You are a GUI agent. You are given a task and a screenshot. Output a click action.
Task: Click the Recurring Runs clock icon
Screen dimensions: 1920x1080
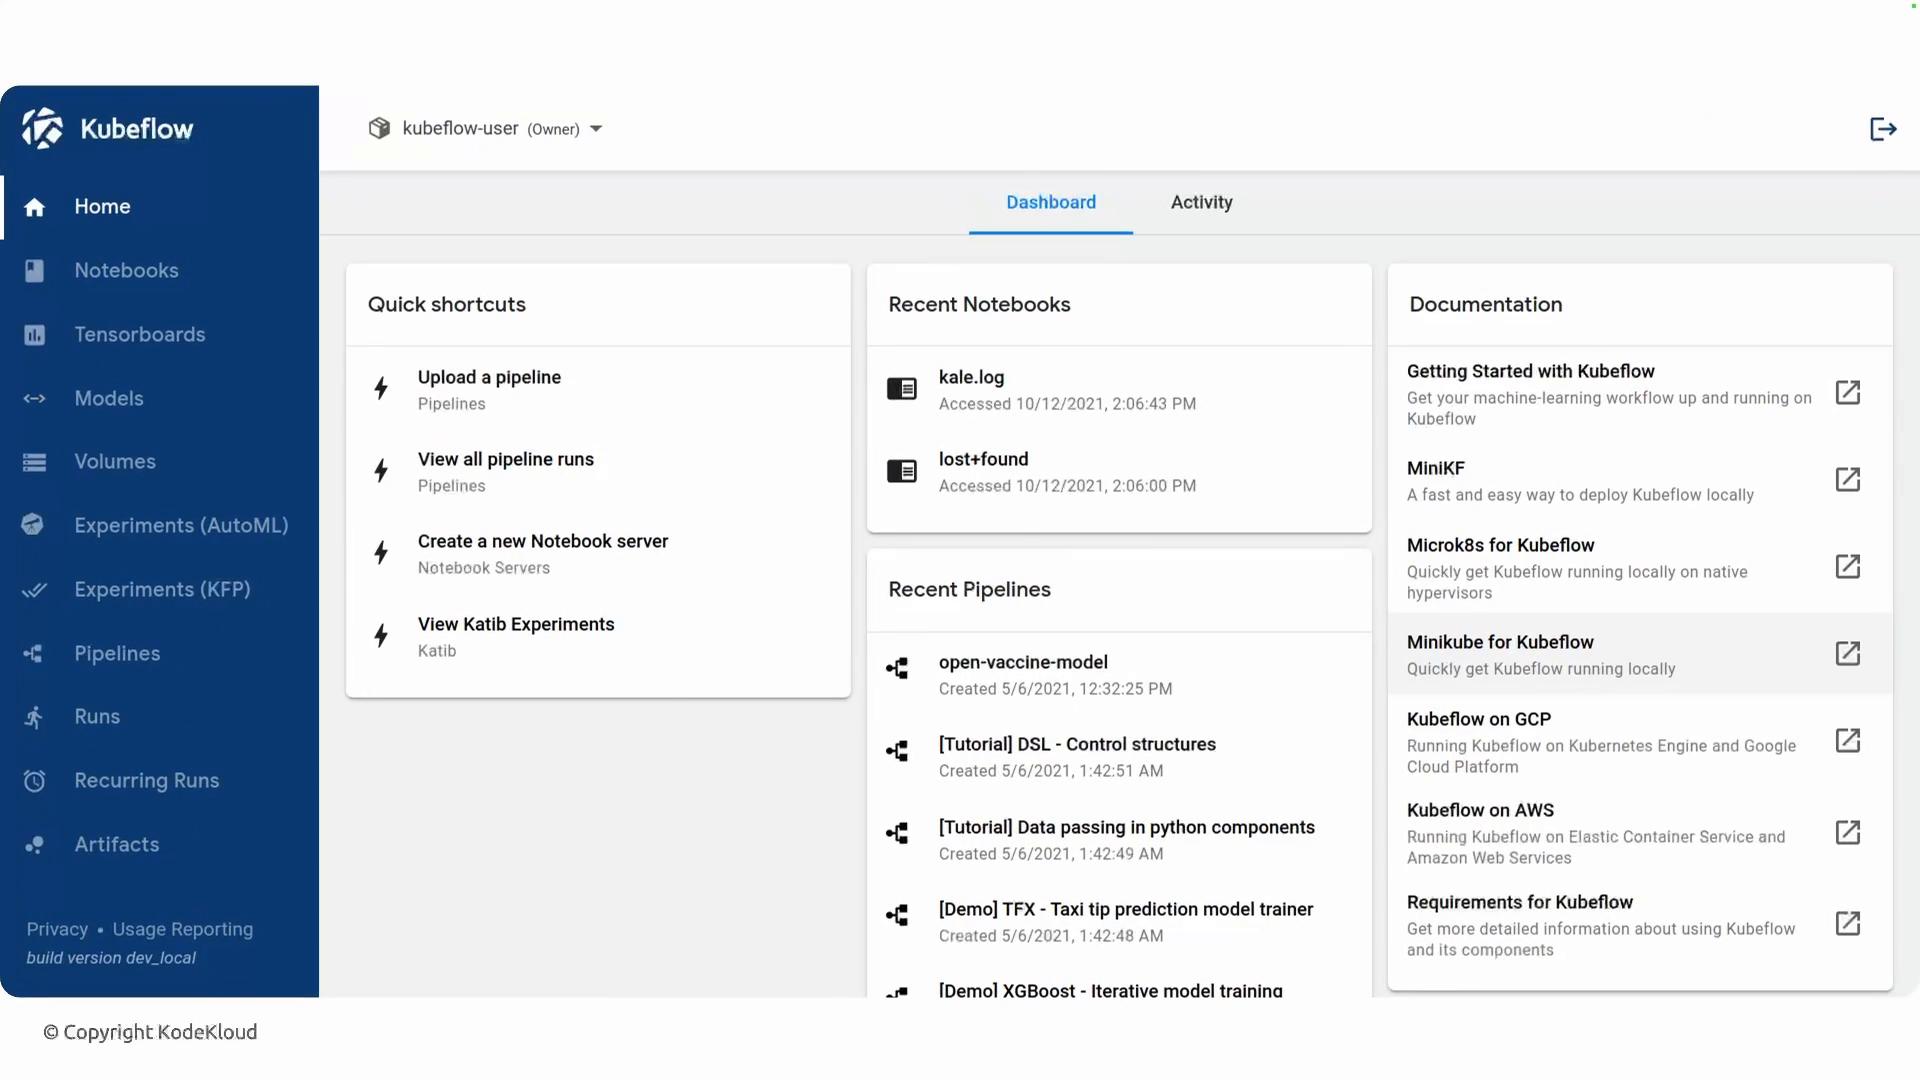pyautogui.click(x=35, y=781)
